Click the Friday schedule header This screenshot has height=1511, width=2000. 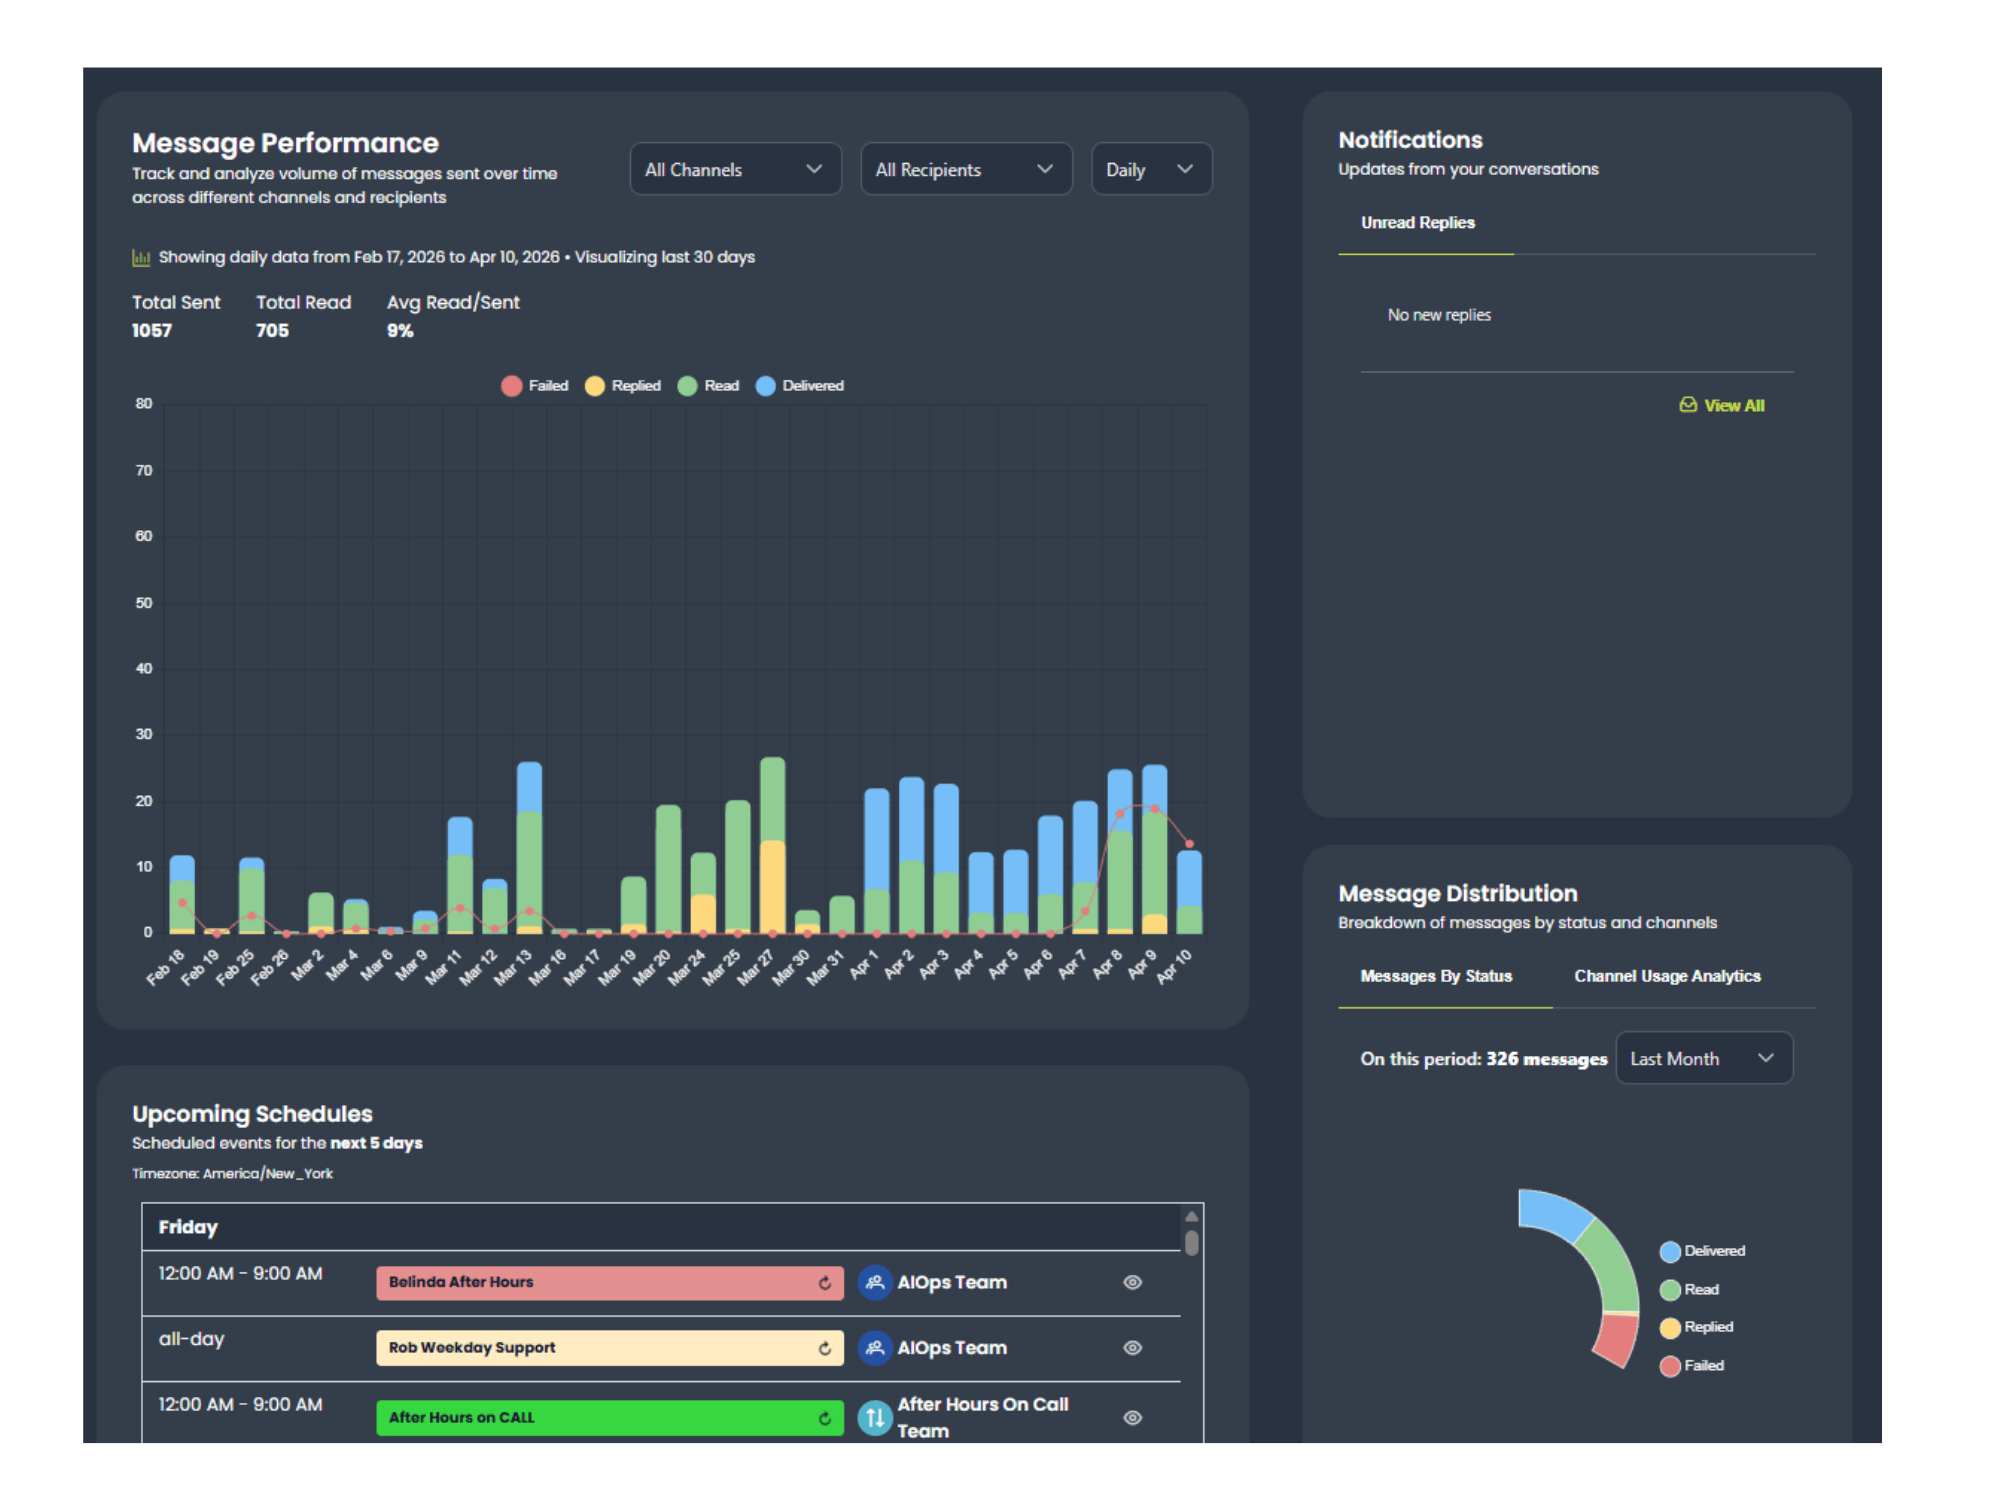click(x=661, y=1227)
